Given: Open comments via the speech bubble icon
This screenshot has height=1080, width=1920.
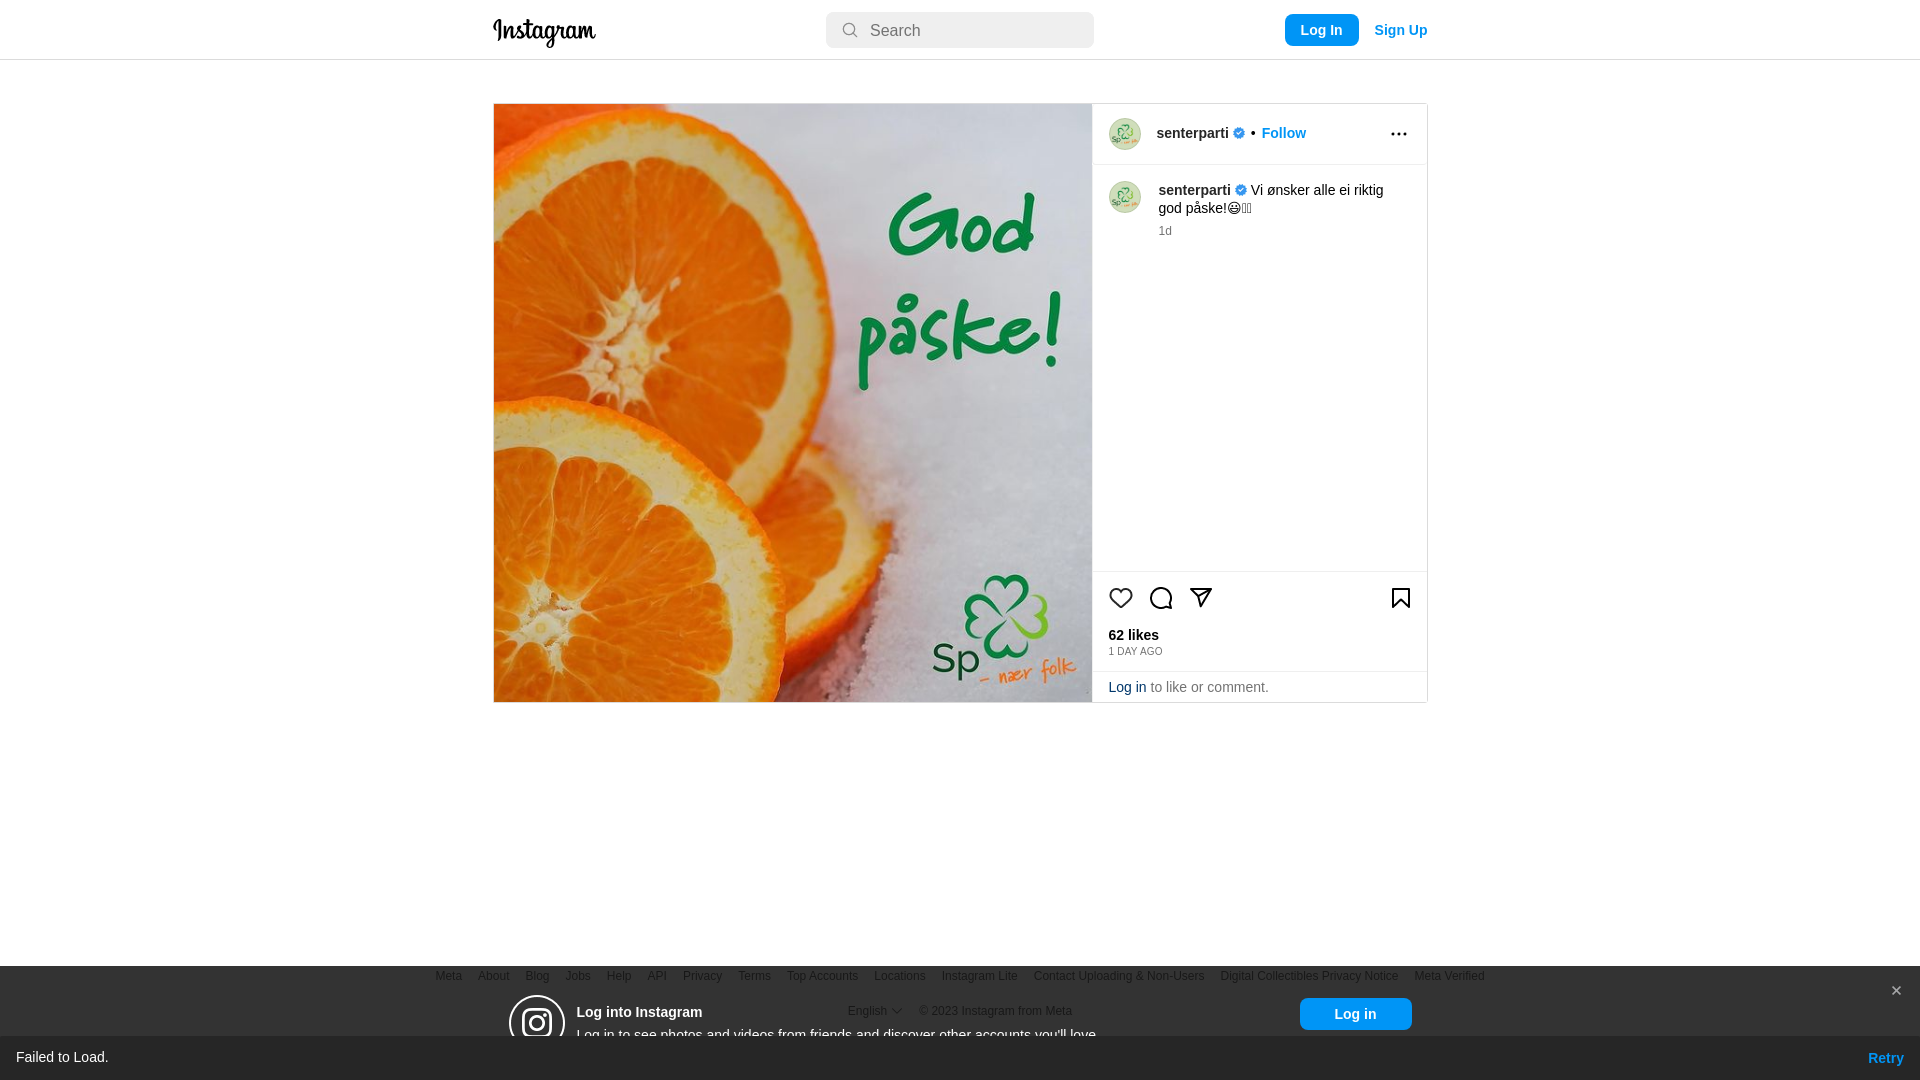Looking at the screenshot, I should [x=1160, y=598].
